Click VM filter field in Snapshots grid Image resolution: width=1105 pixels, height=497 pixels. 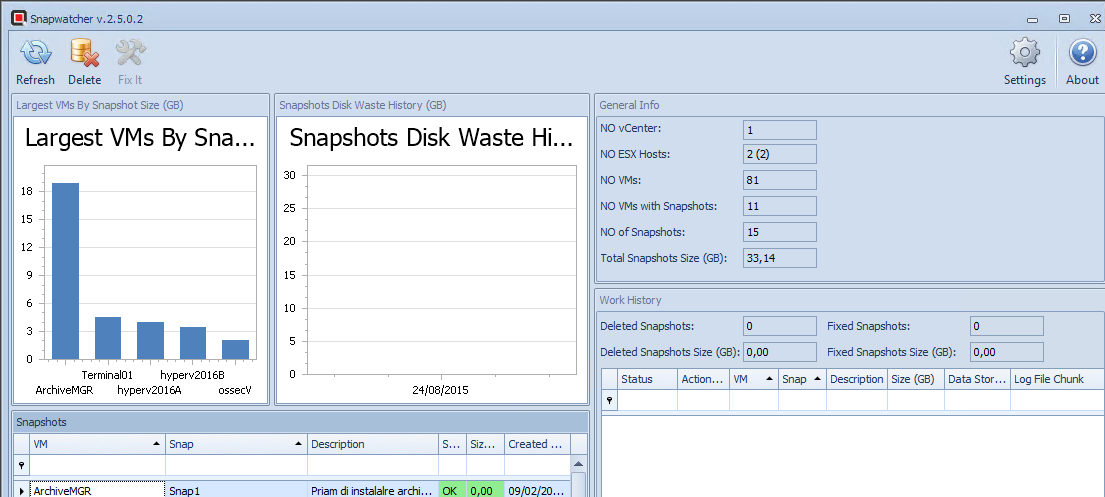point(97,465)
